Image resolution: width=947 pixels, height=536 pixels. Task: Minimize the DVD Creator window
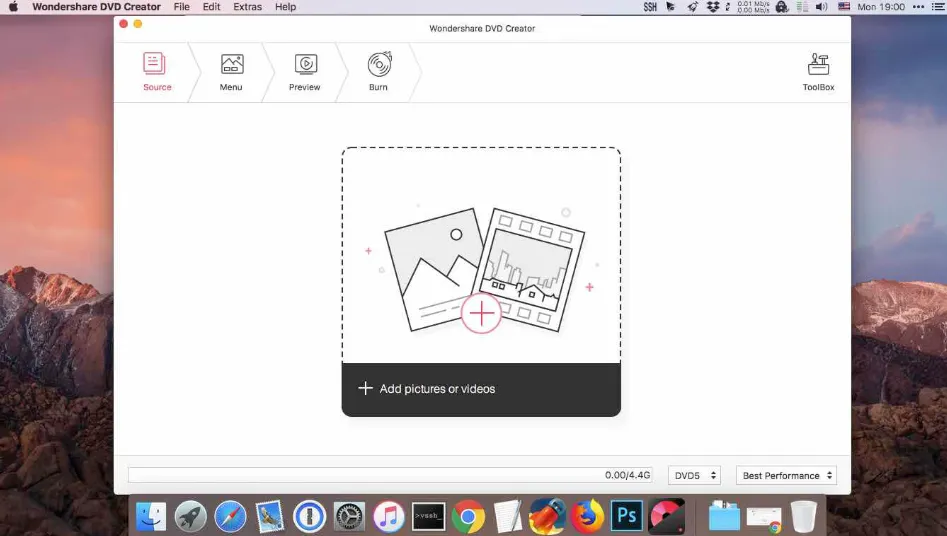[x=138, y=24]
